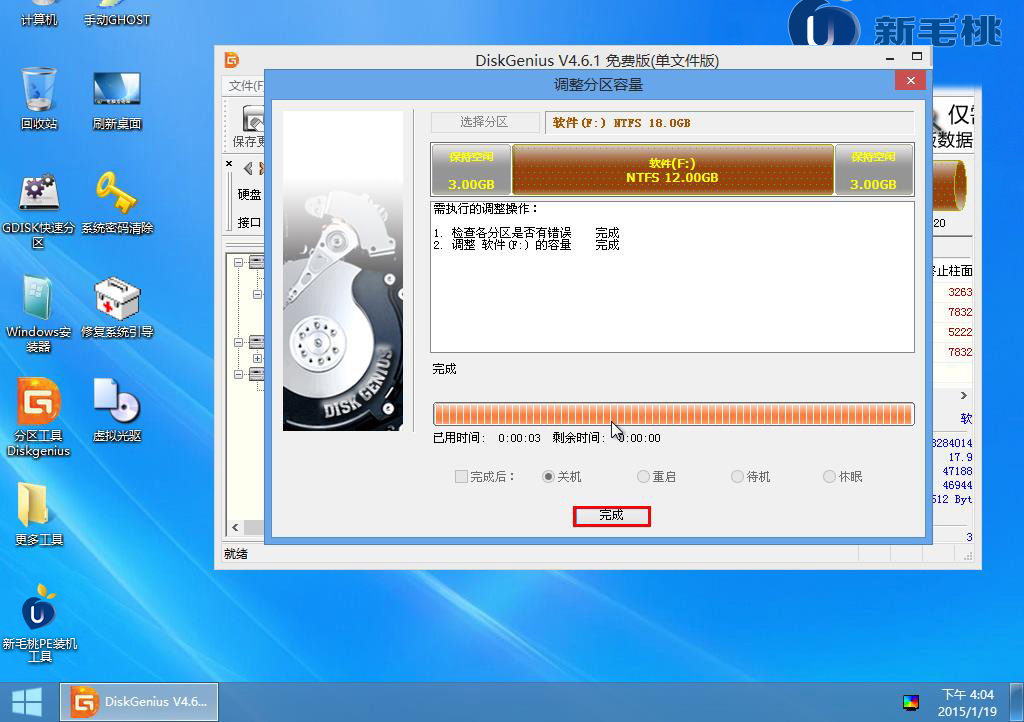Screen dimensions: 1024x722
Task: Open the 系统密码清除 key icon
Action: [117, 202]
